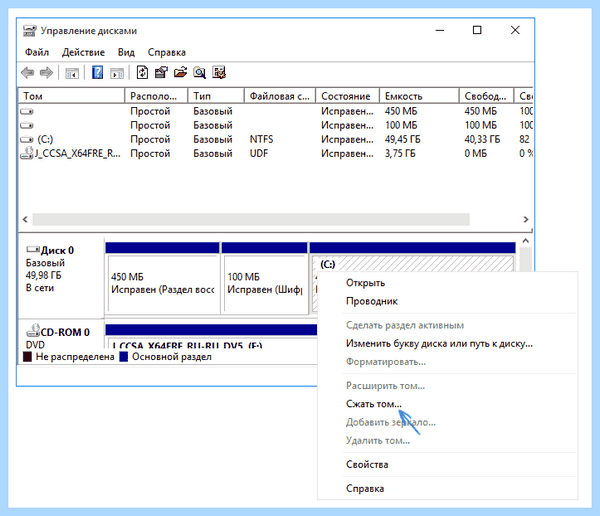Click the volume list horizontal scrollbar track
The width and height of the screenshot is (600, 516).
click(x=251, y=219)
